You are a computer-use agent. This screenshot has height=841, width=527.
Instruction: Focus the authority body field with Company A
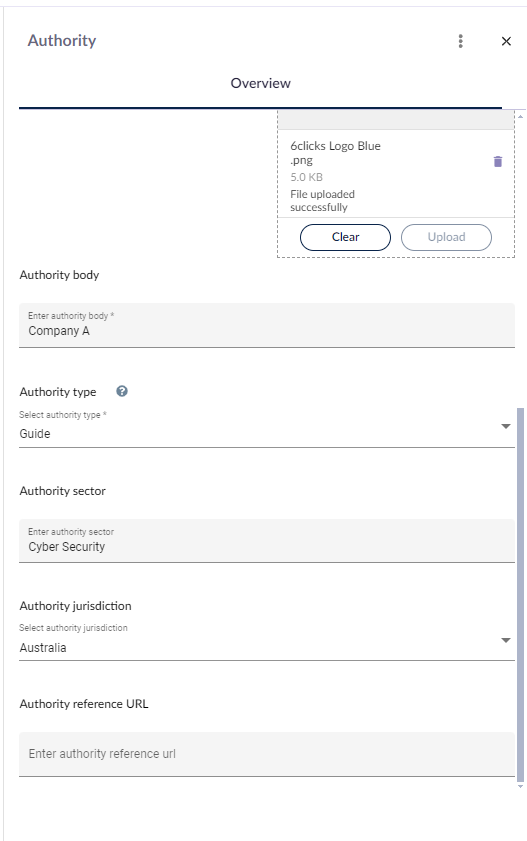(x=267, y=325)
